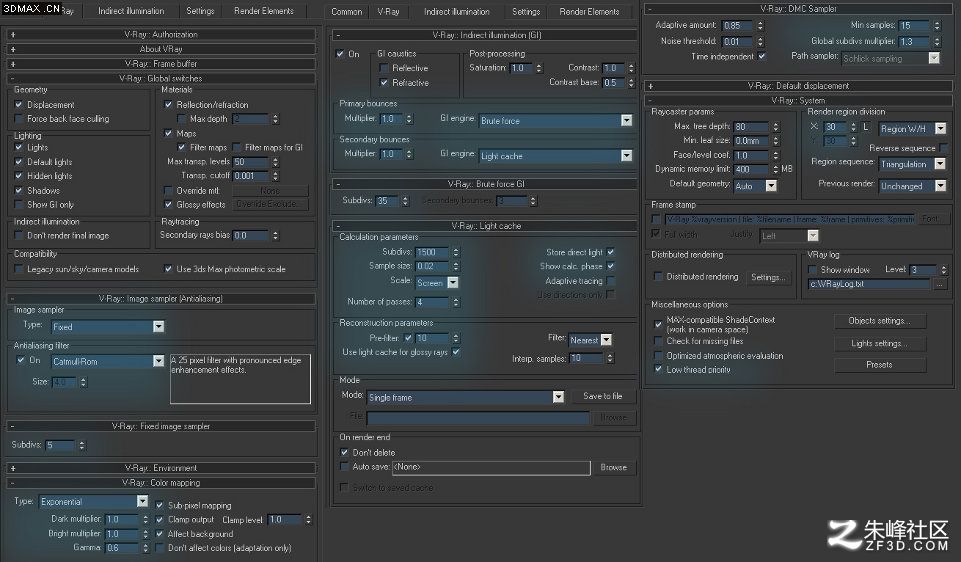Enable Reflective GI caustics
The image size is (961, 562).
point(384,68)
